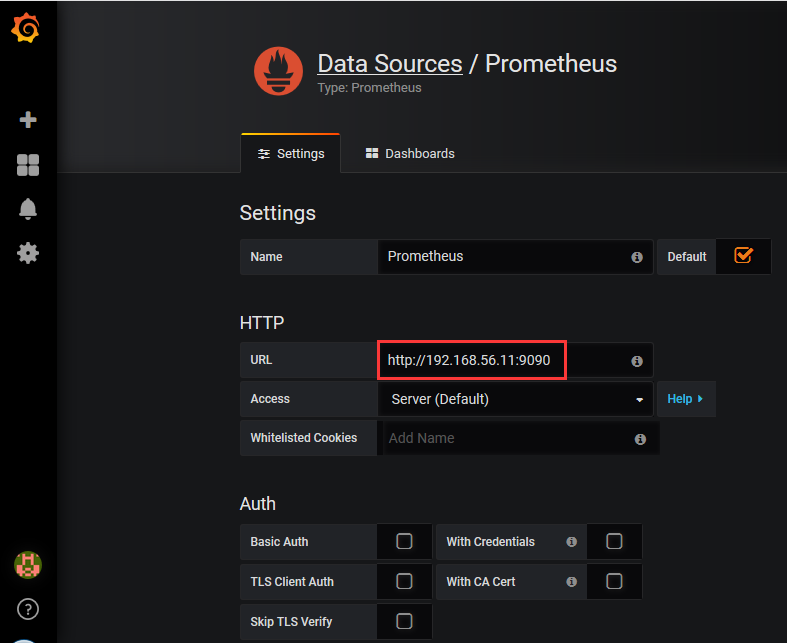Show info tooltip for Name field

[637, 257]
